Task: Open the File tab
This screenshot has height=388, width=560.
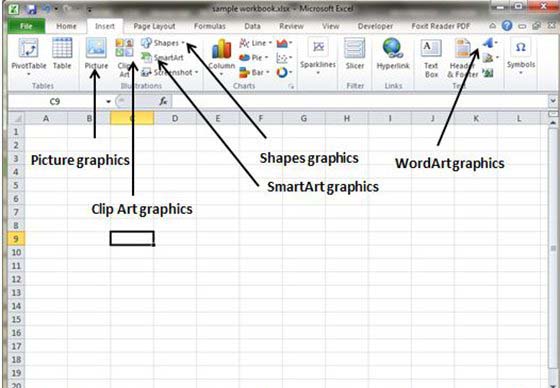Action: pos(26,26)
